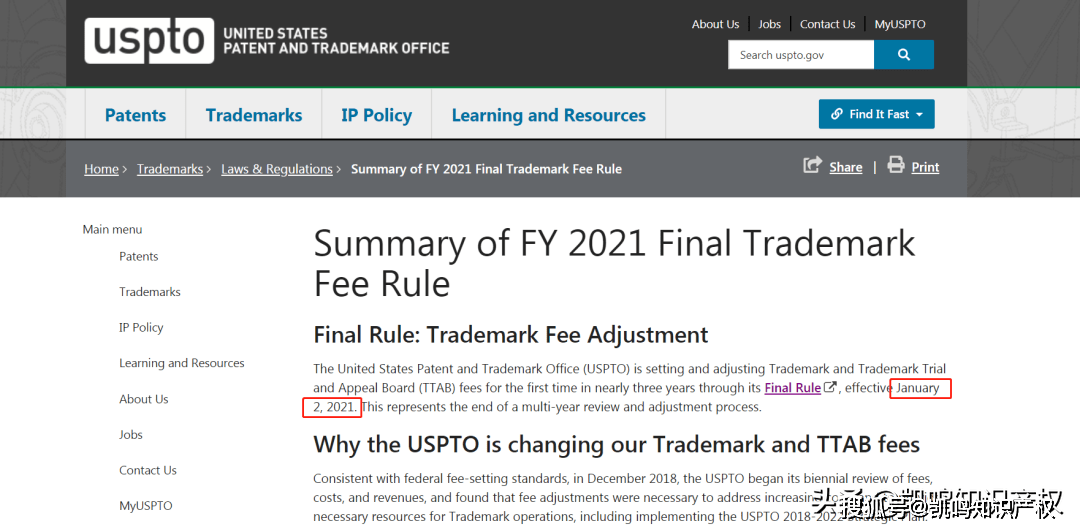The height and width of the screenshot is (532, 1080).
Task: Click the link icon in Find It Fast
Action: click(x=837, y=114)
